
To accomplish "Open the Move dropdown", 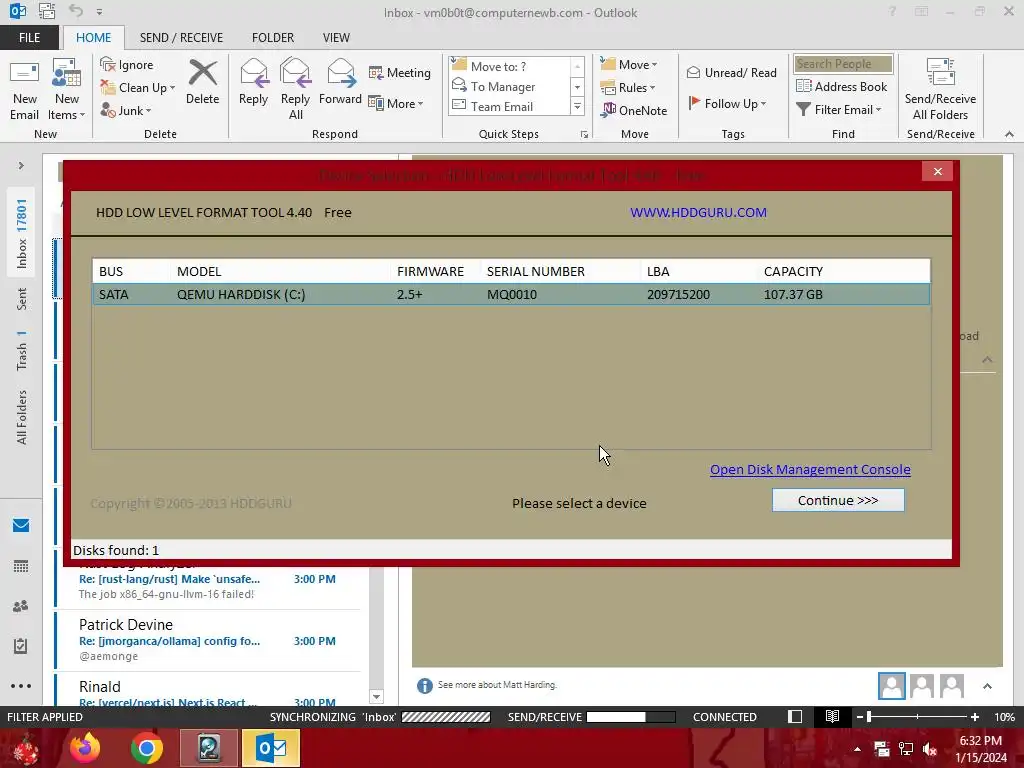I will (x=629, y=65).
